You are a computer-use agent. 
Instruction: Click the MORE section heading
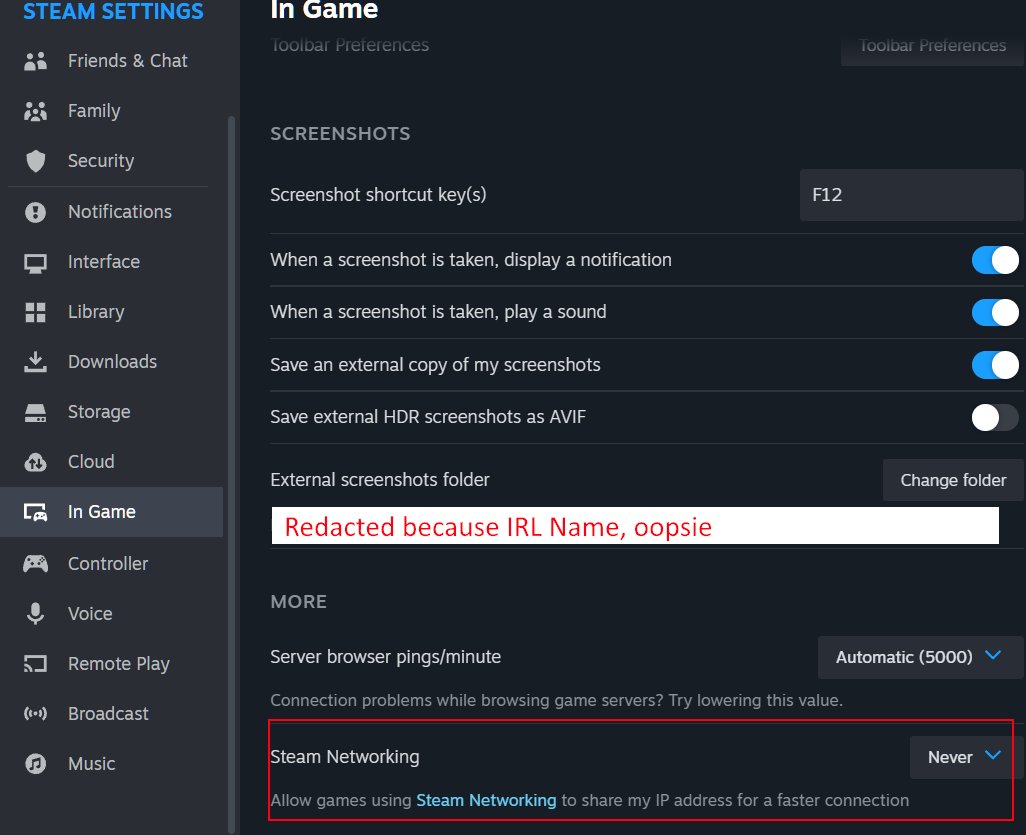click(298, 602)
